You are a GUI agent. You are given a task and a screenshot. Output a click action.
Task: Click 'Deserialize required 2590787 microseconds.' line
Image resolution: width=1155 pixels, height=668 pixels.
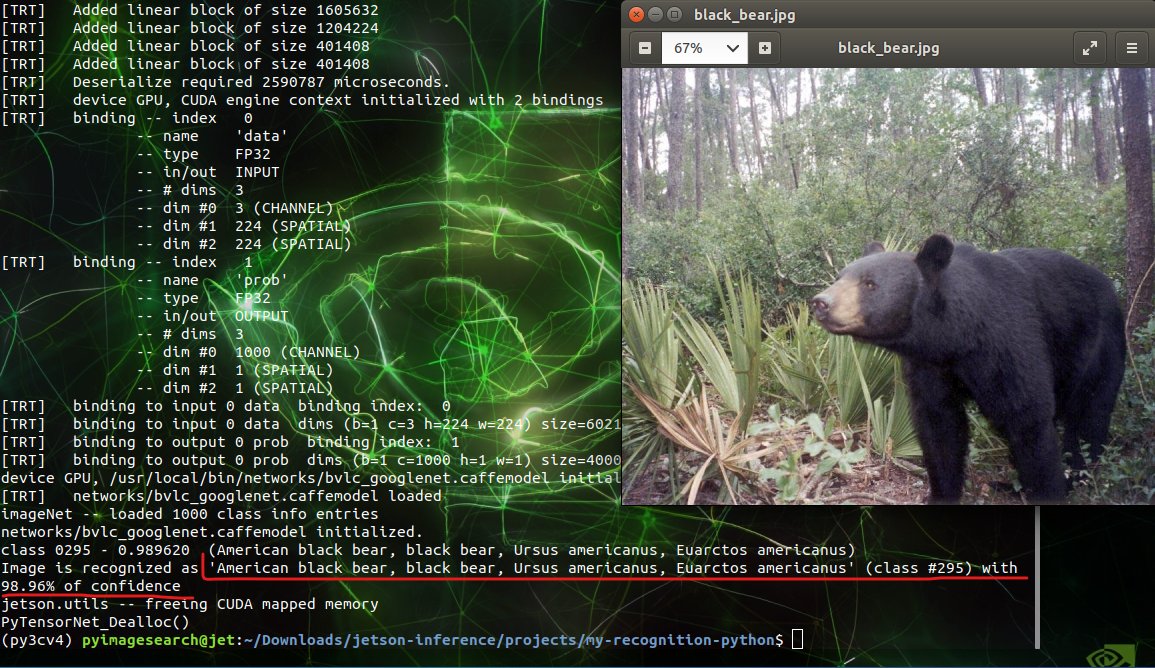(261, 82)
